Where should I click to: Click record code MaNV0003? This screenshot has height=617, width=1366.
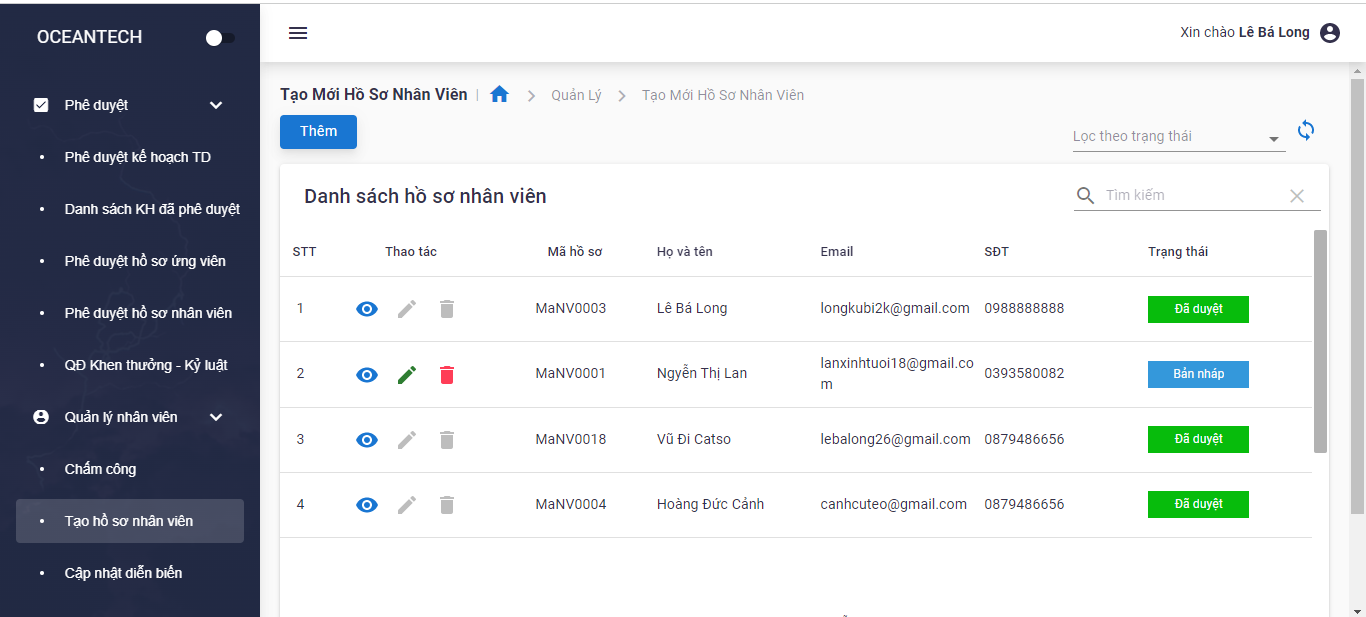pos(571,308)
